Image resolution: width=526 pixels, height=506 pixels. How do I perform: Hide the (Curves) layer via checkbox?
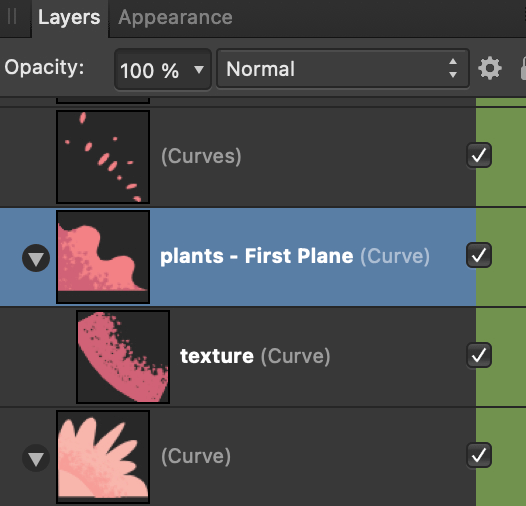[479, 155]
